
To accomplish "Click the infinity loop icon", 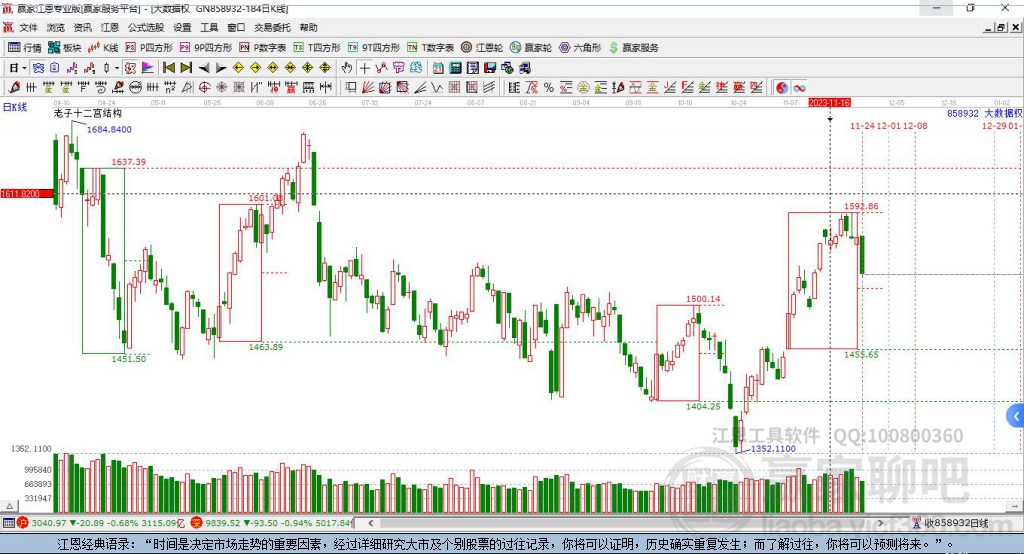I will (799, 88).
